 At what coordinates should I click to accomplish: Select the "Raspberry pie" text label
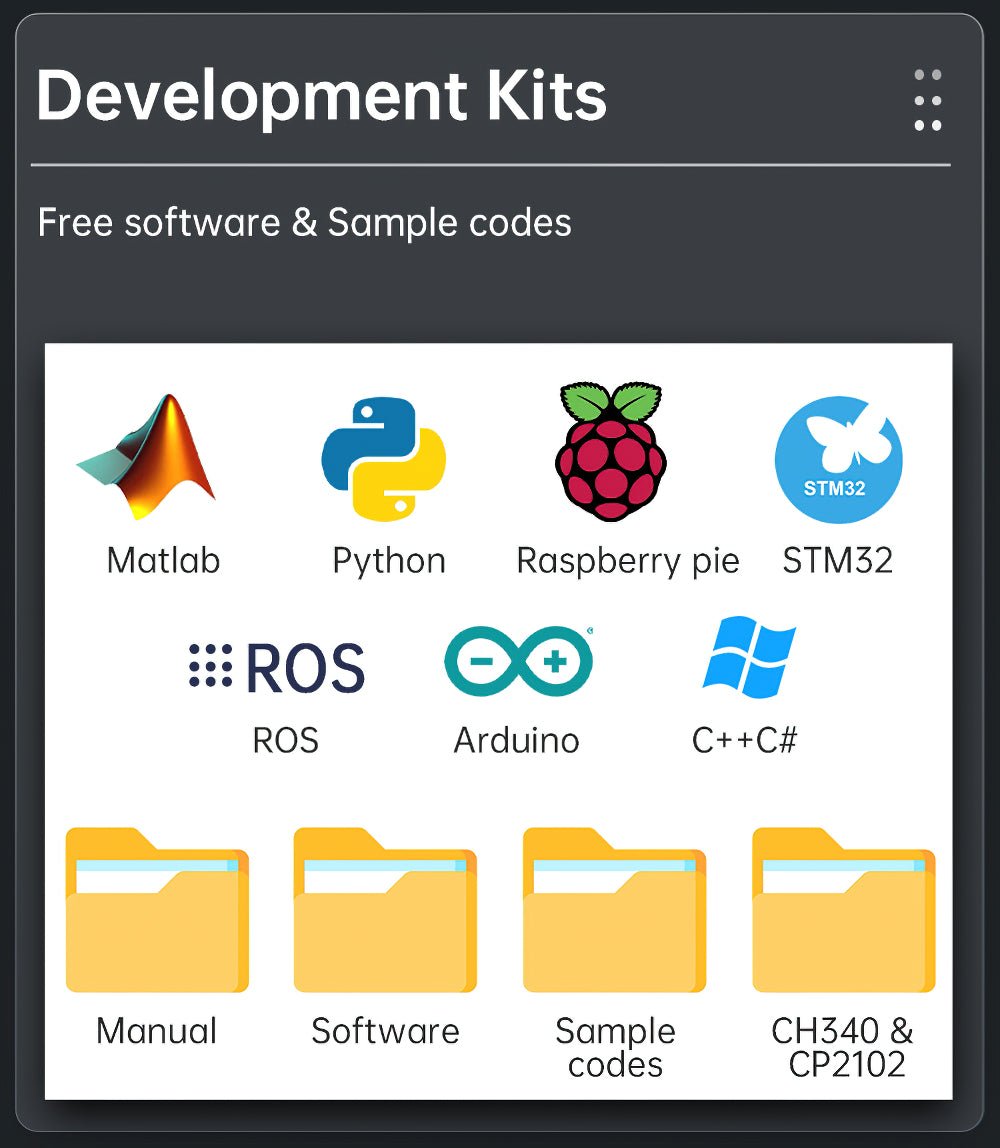(627, 561)
